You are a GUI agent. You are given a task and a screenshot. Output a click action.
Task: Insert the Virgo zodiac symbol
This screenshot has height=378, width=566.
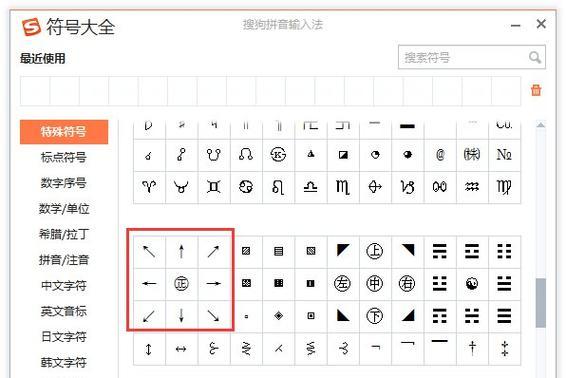click(x=504, y=187)
